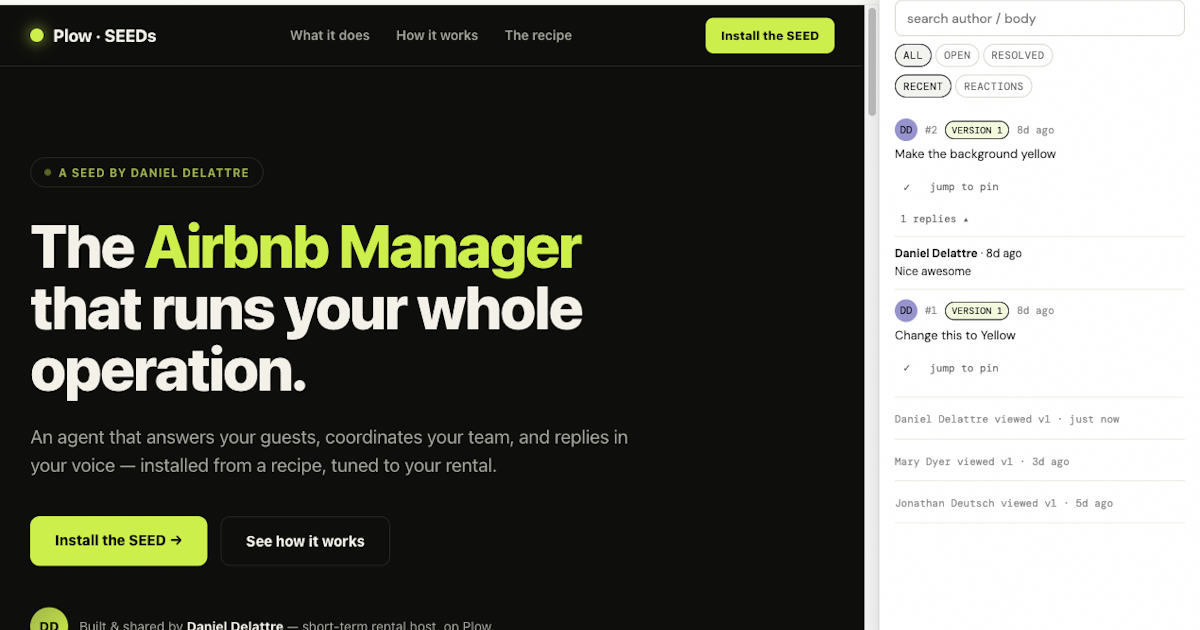The width and height of the screenshot is (1200, 630).
Task: Click DD avatar on comment #1
Action: pos(906,311)
